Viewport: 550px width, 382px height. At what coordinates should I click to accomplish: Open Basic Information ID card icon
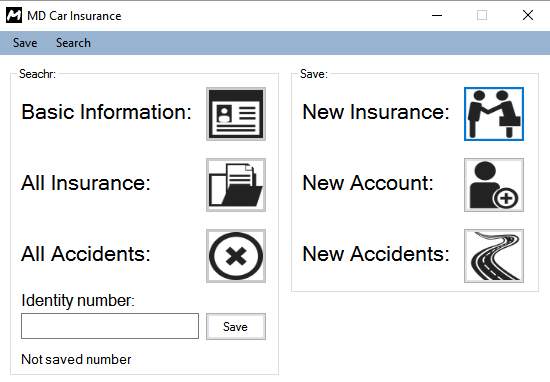(x=236, y=114)
